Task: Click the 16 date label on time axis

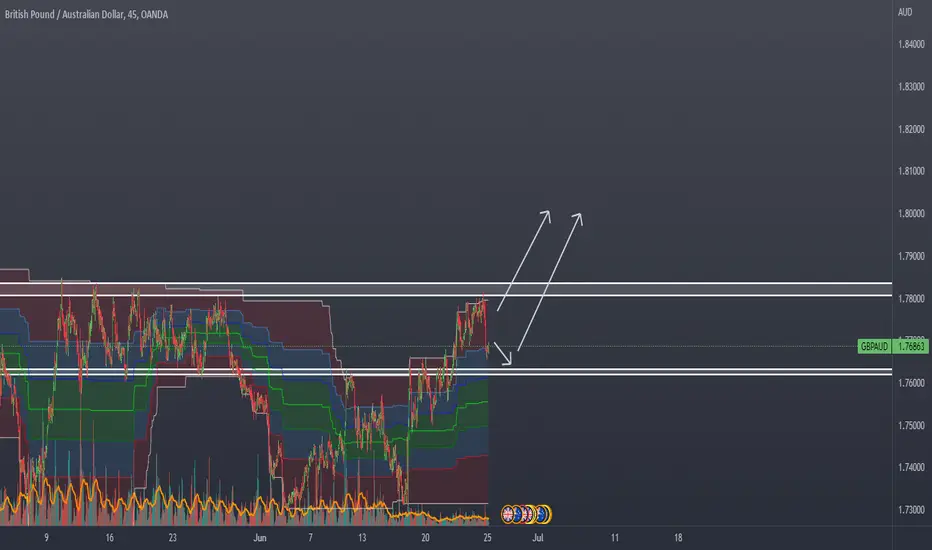Action: tap(109, 538)
